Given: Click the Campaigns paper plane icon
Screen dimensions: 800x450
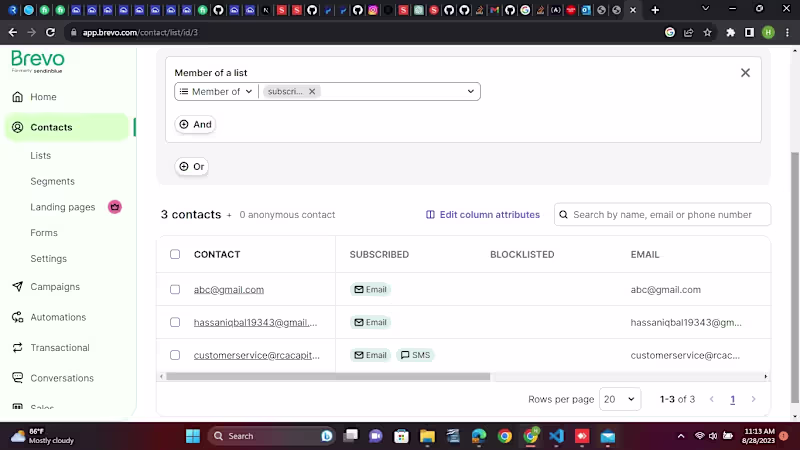Looking at the screenshot, I should [17, 287].
